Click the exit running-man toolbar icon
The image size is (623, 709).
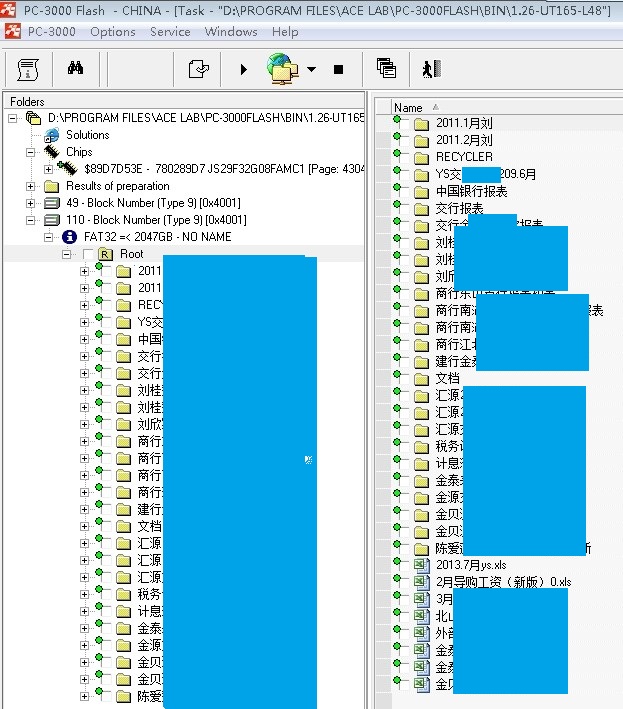(432, 69)
